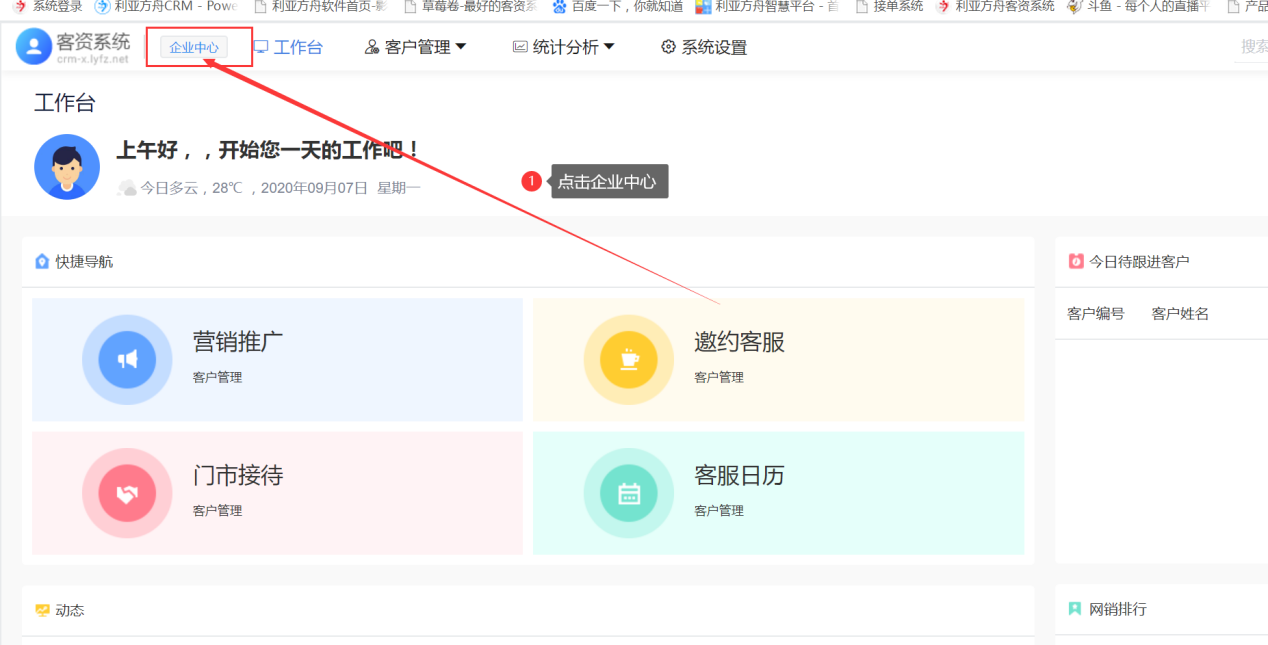Expand the 统计分析 dropdown menu
The height and width of the screenshot is (645, 1268).
(x=564, y=47)
